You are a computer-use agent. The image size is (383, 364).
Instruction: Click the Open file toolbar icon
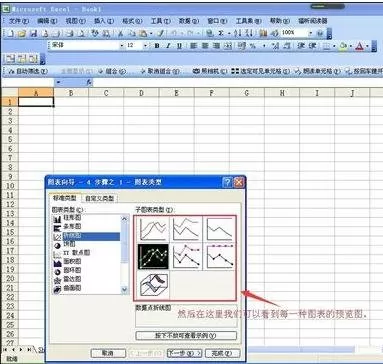pyautogui.click(x=22, y=33)
